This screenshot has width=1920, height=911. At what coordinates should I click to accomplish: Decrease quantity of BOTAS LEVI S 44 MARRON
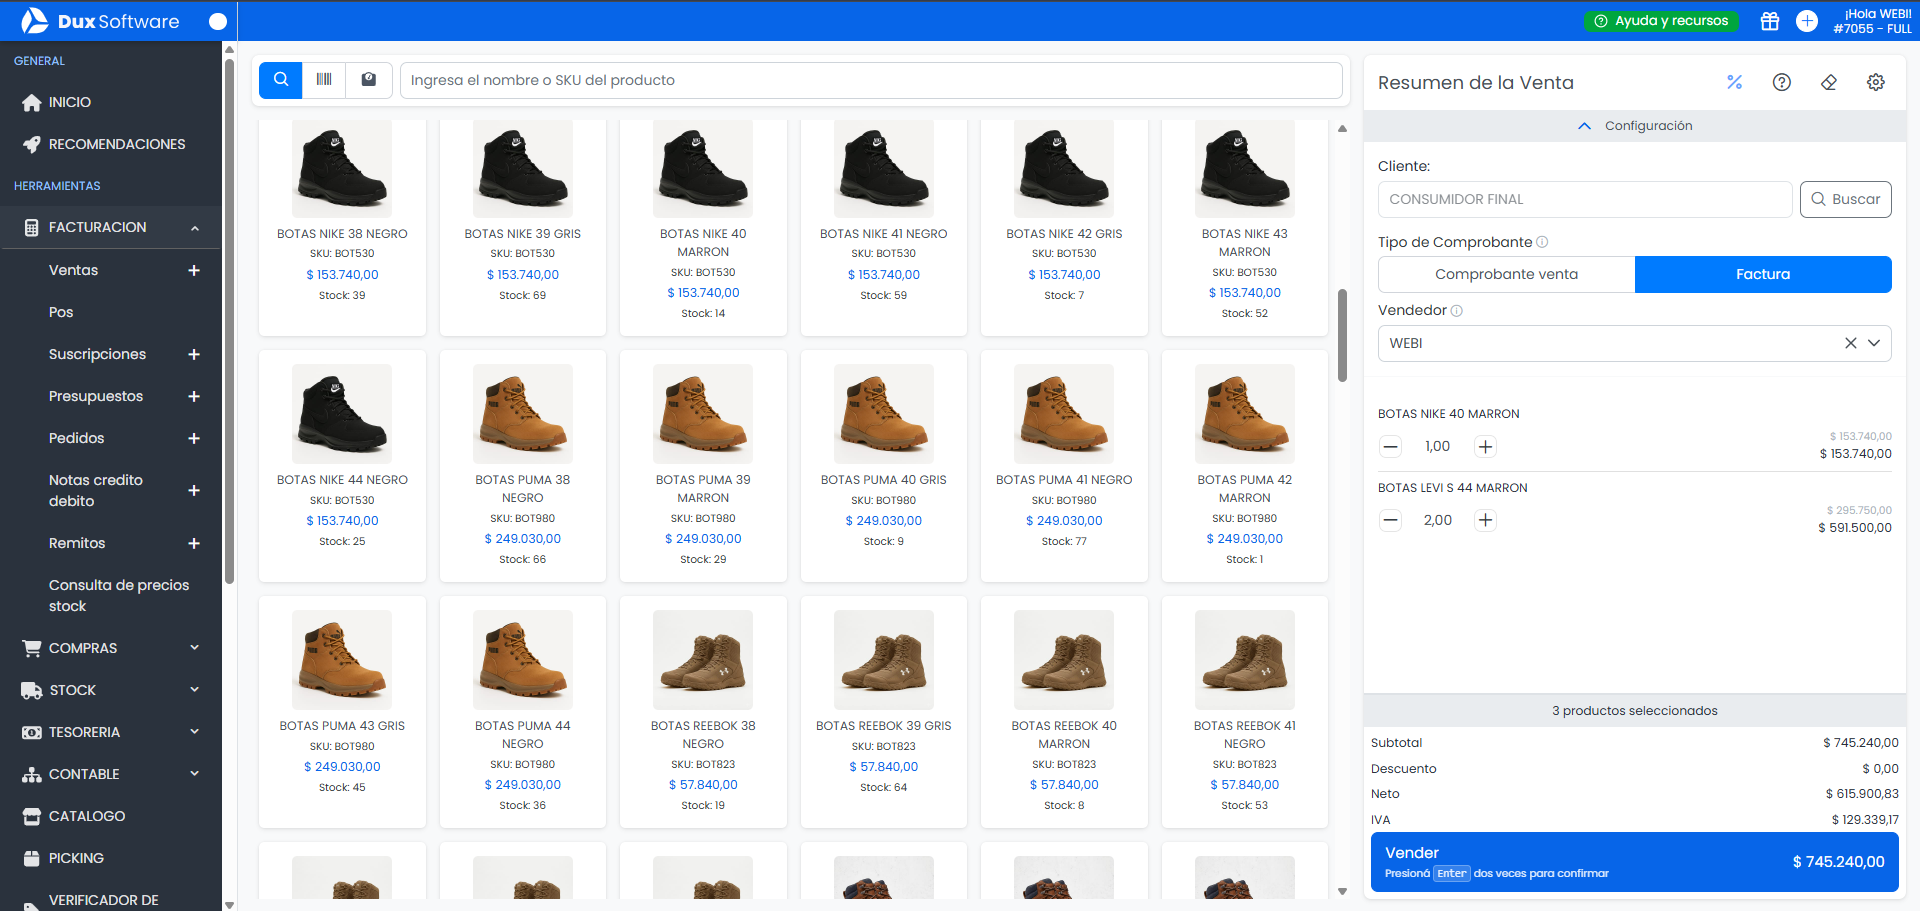tap(1390, 520)
